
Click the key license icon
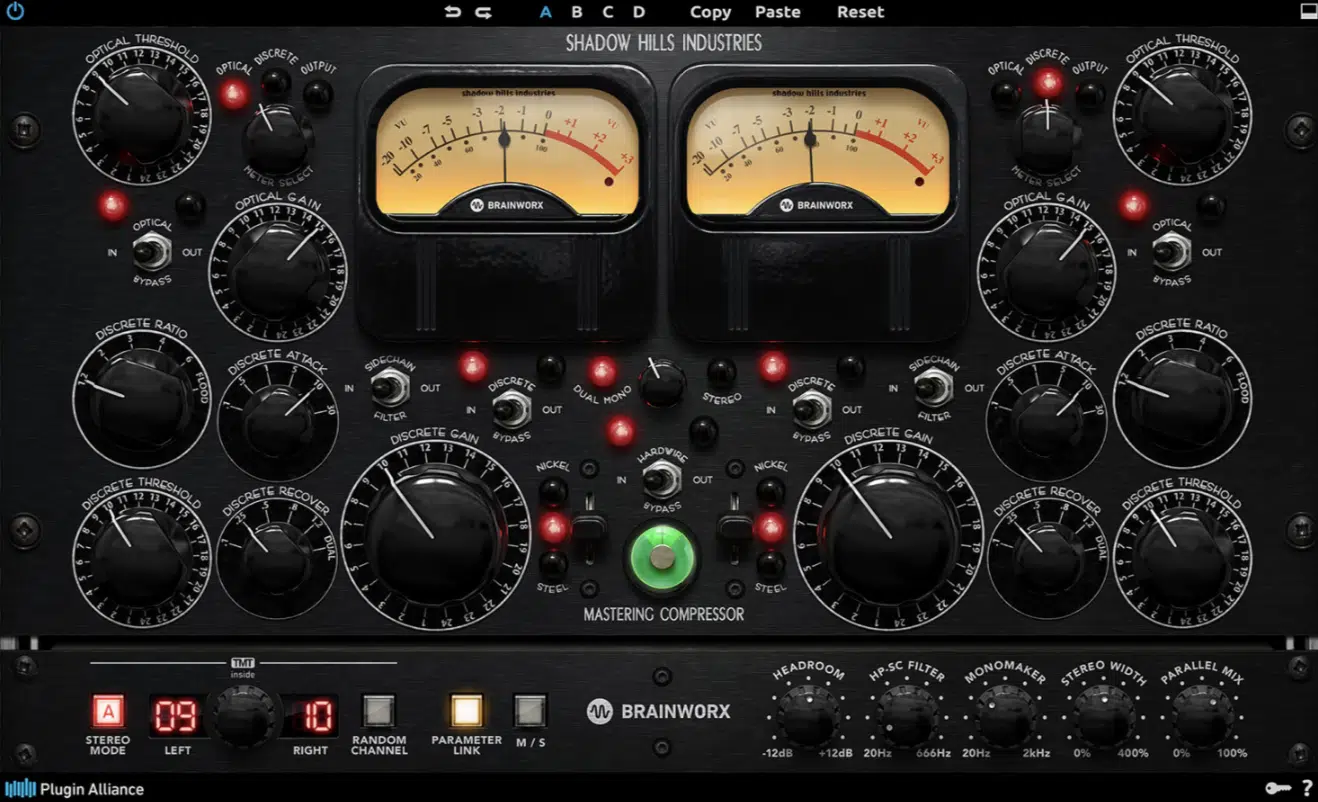coord(1277,789)
